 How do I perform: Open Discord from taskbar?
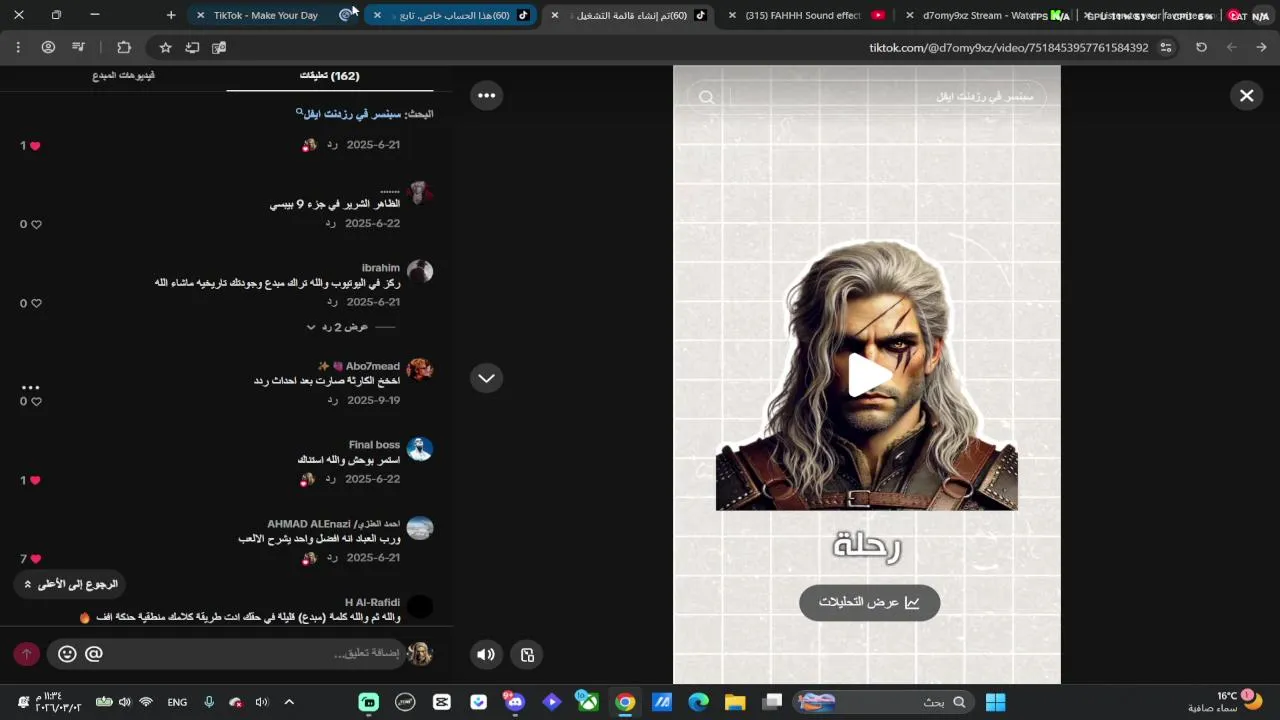point(514,702)
